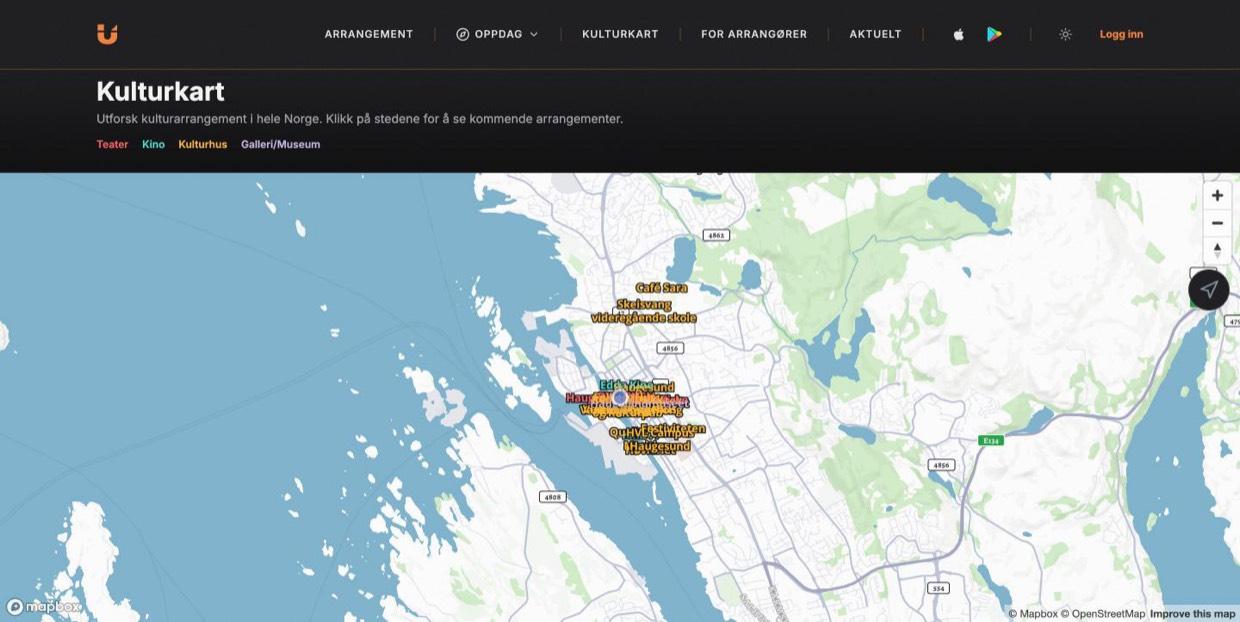The image size is (1240, 622).
Task: Open the Mapbox attribution link
Action: tap(1032, 614)
